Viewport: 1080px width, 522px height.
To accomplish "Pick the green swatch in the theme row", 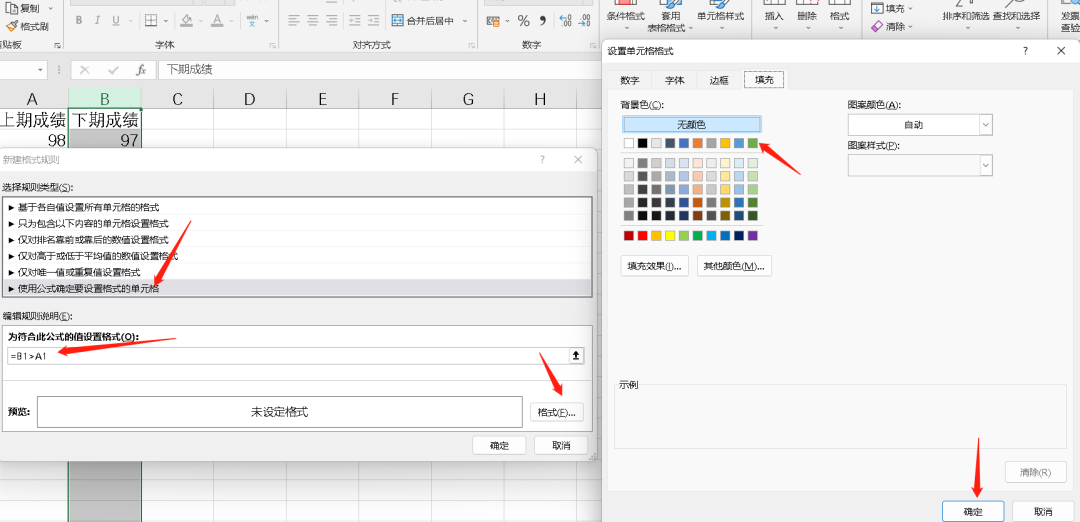I will click(x=752, y=143).
